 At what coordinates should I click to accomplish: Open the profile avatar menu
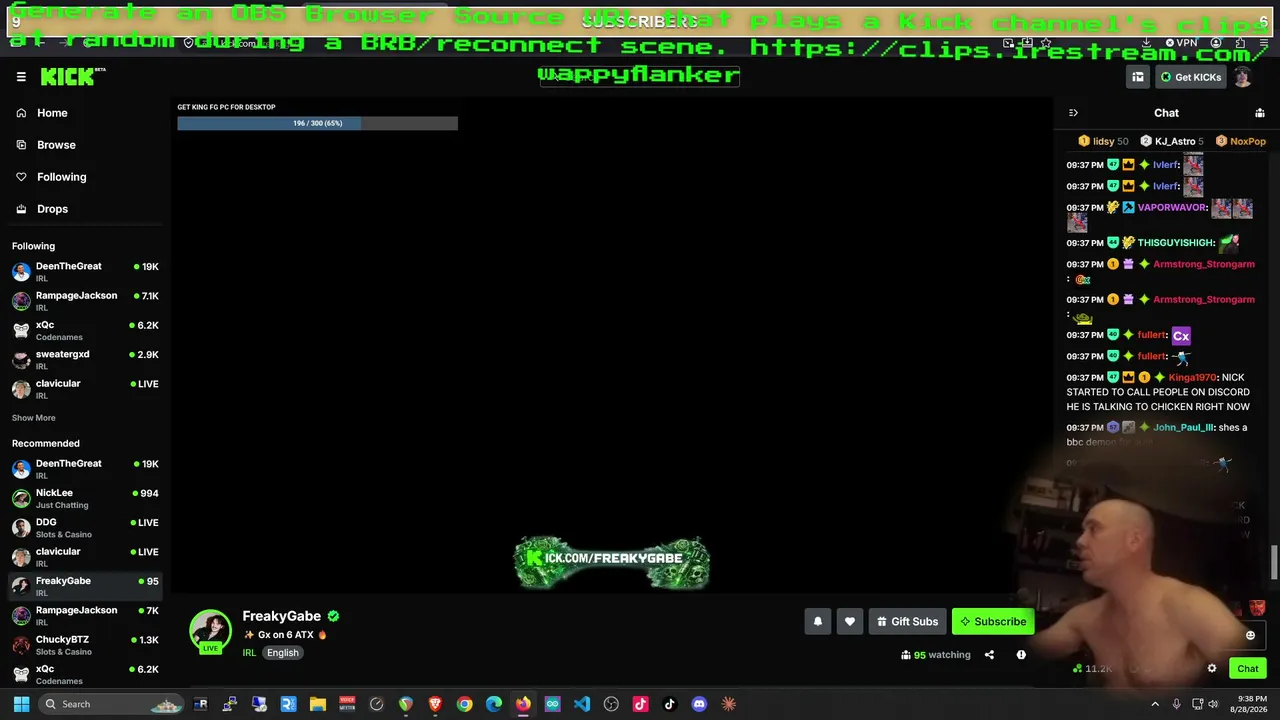pos(1242,77)
